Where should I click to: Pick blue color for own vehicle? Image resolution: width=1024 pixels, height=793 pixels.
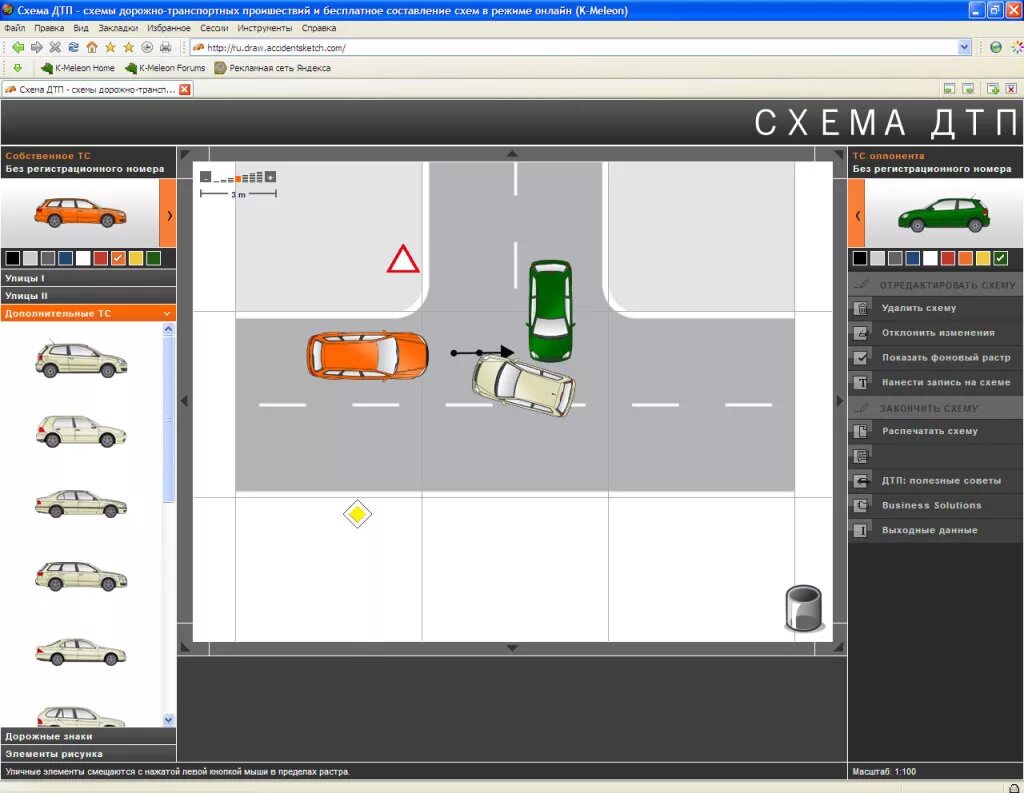coord(65,258)
